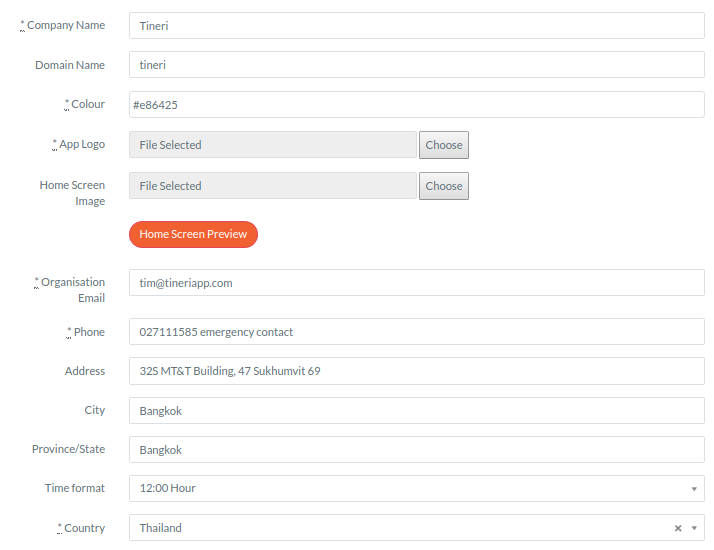Image resolution: width=714 pixels, height=550 pixels.
Task: Edit the Organisation Email field
Action: (417, 283)
